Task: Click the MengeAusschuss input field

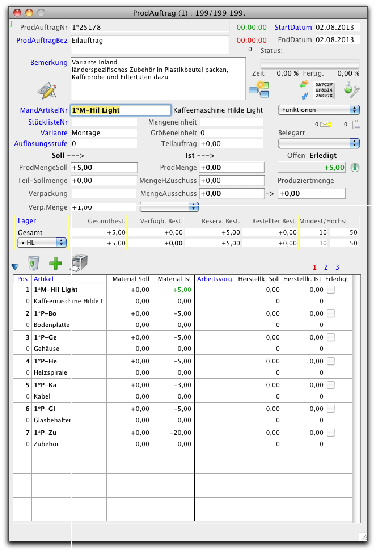Action: tap(232, 194)
